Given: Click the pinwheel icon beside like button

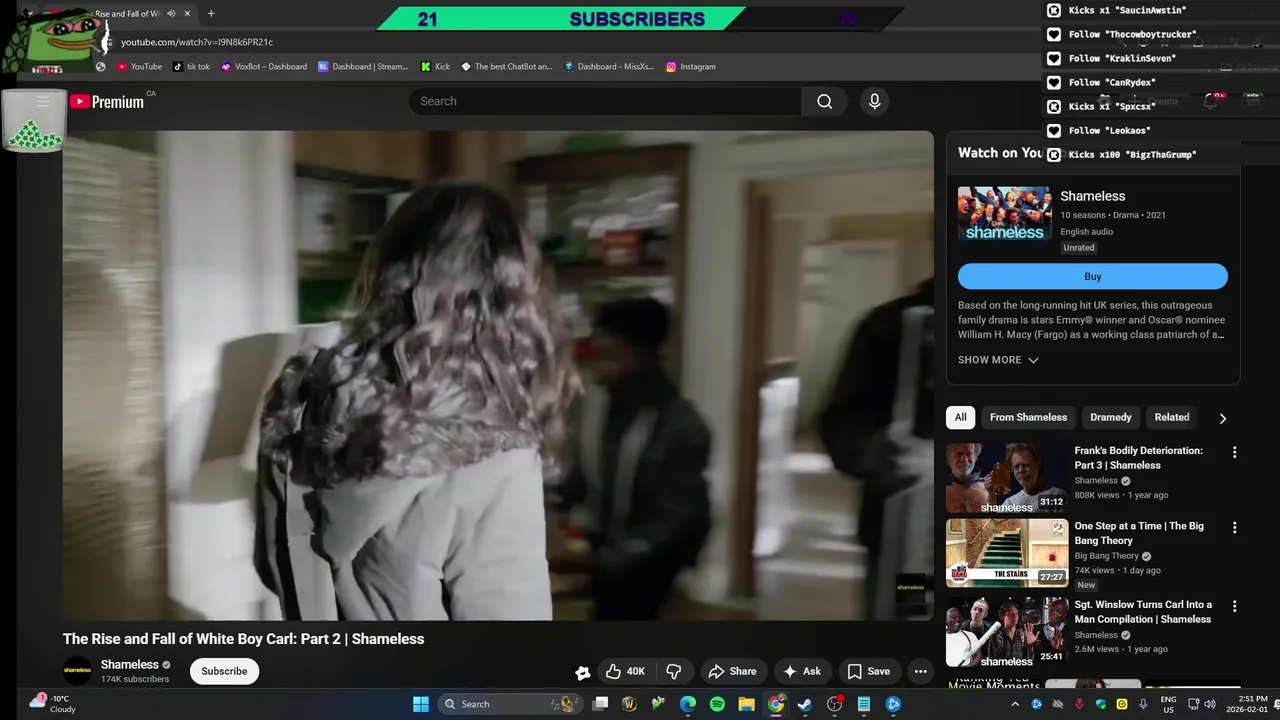Looking at the screenshot, I should (582, 672).
